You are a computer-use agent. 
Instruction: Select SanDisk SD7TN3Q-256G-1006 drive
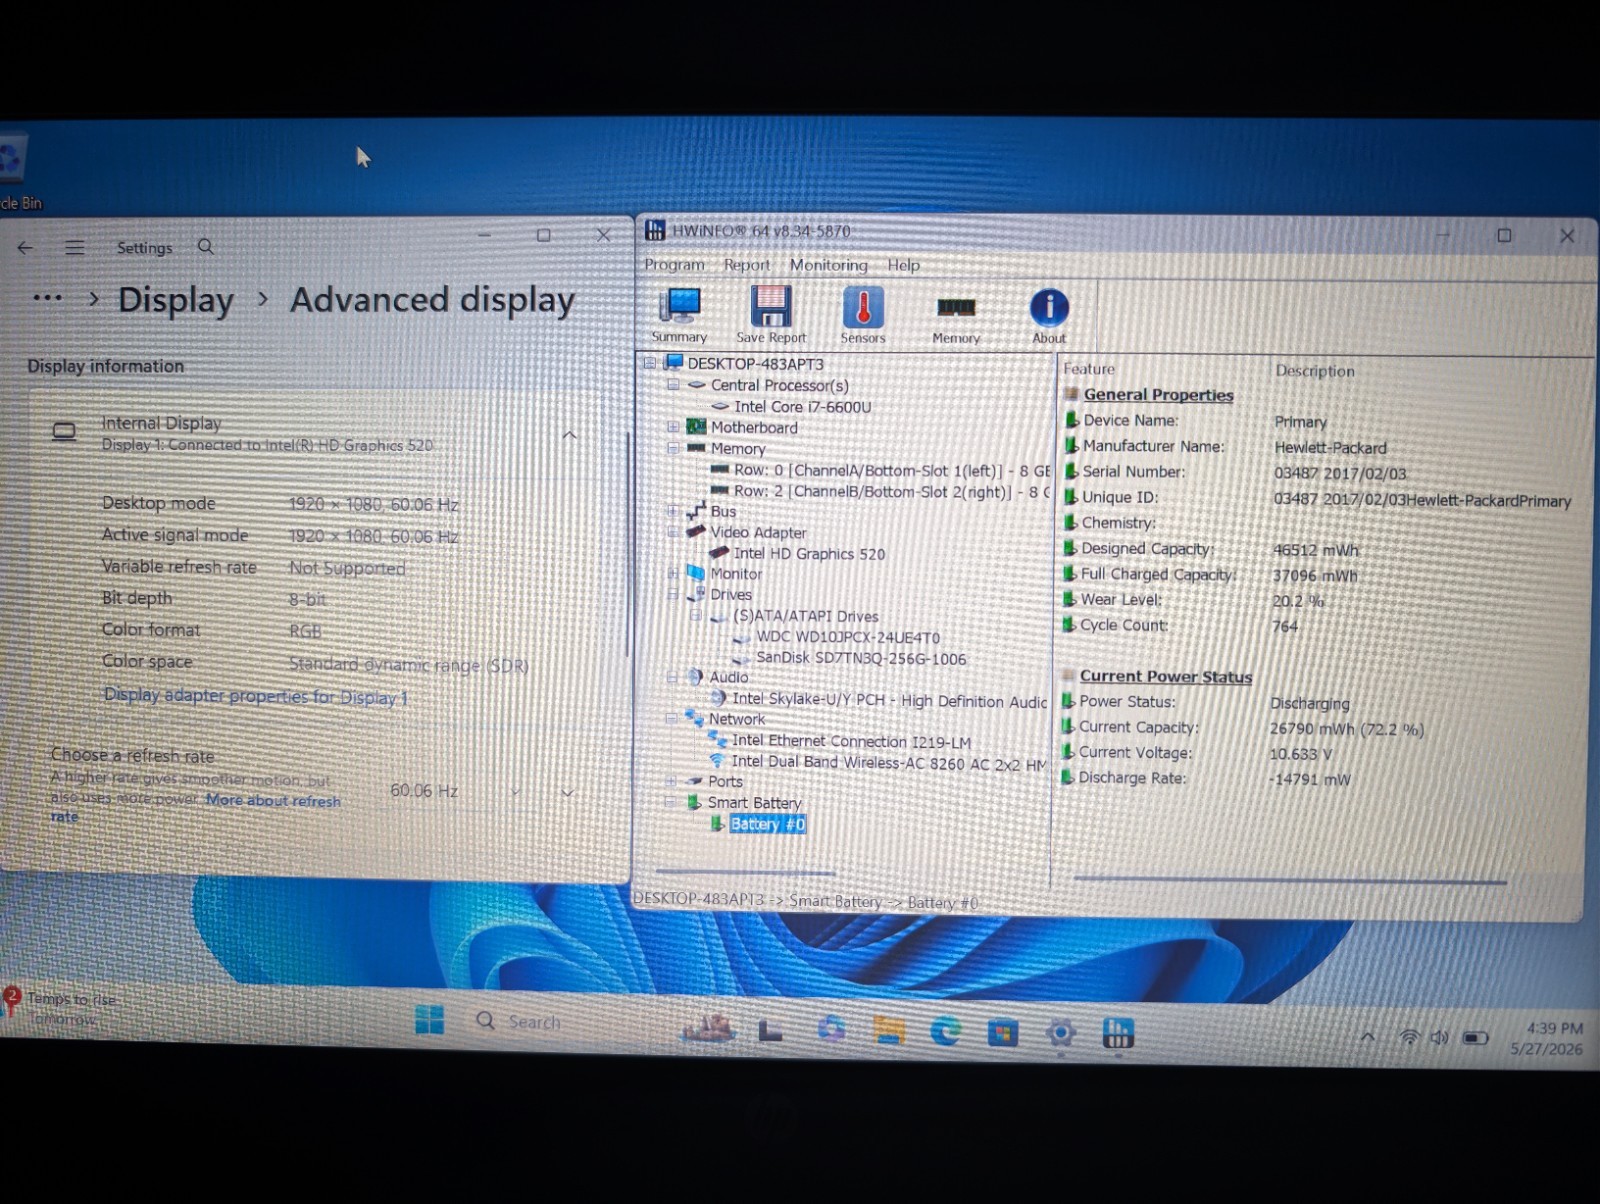tap(861, 658)
